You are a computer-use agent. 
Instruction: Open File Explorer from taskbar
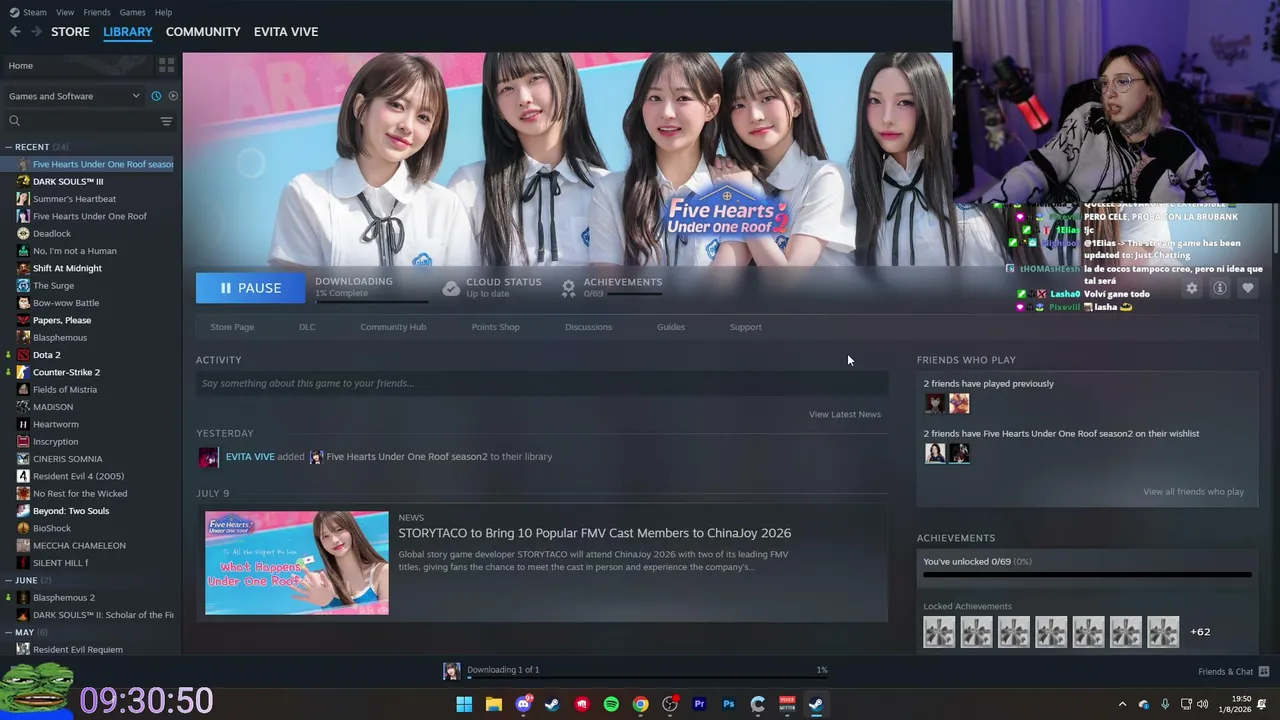(x=493, y=704)
